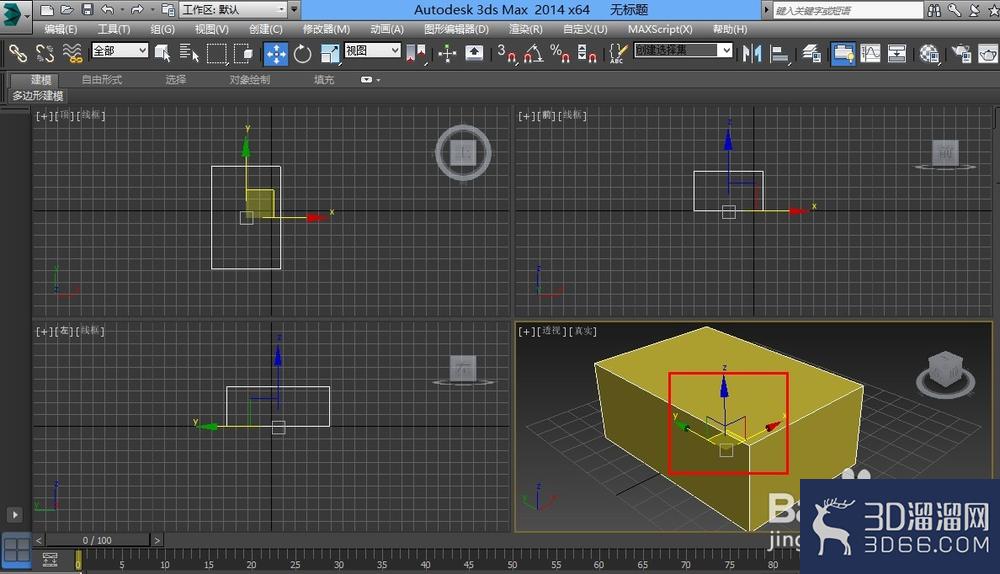Viewport: 1000px width, 574px height.
Task: Open the MAXScript(X) menu
Action: tap(659, 29)
